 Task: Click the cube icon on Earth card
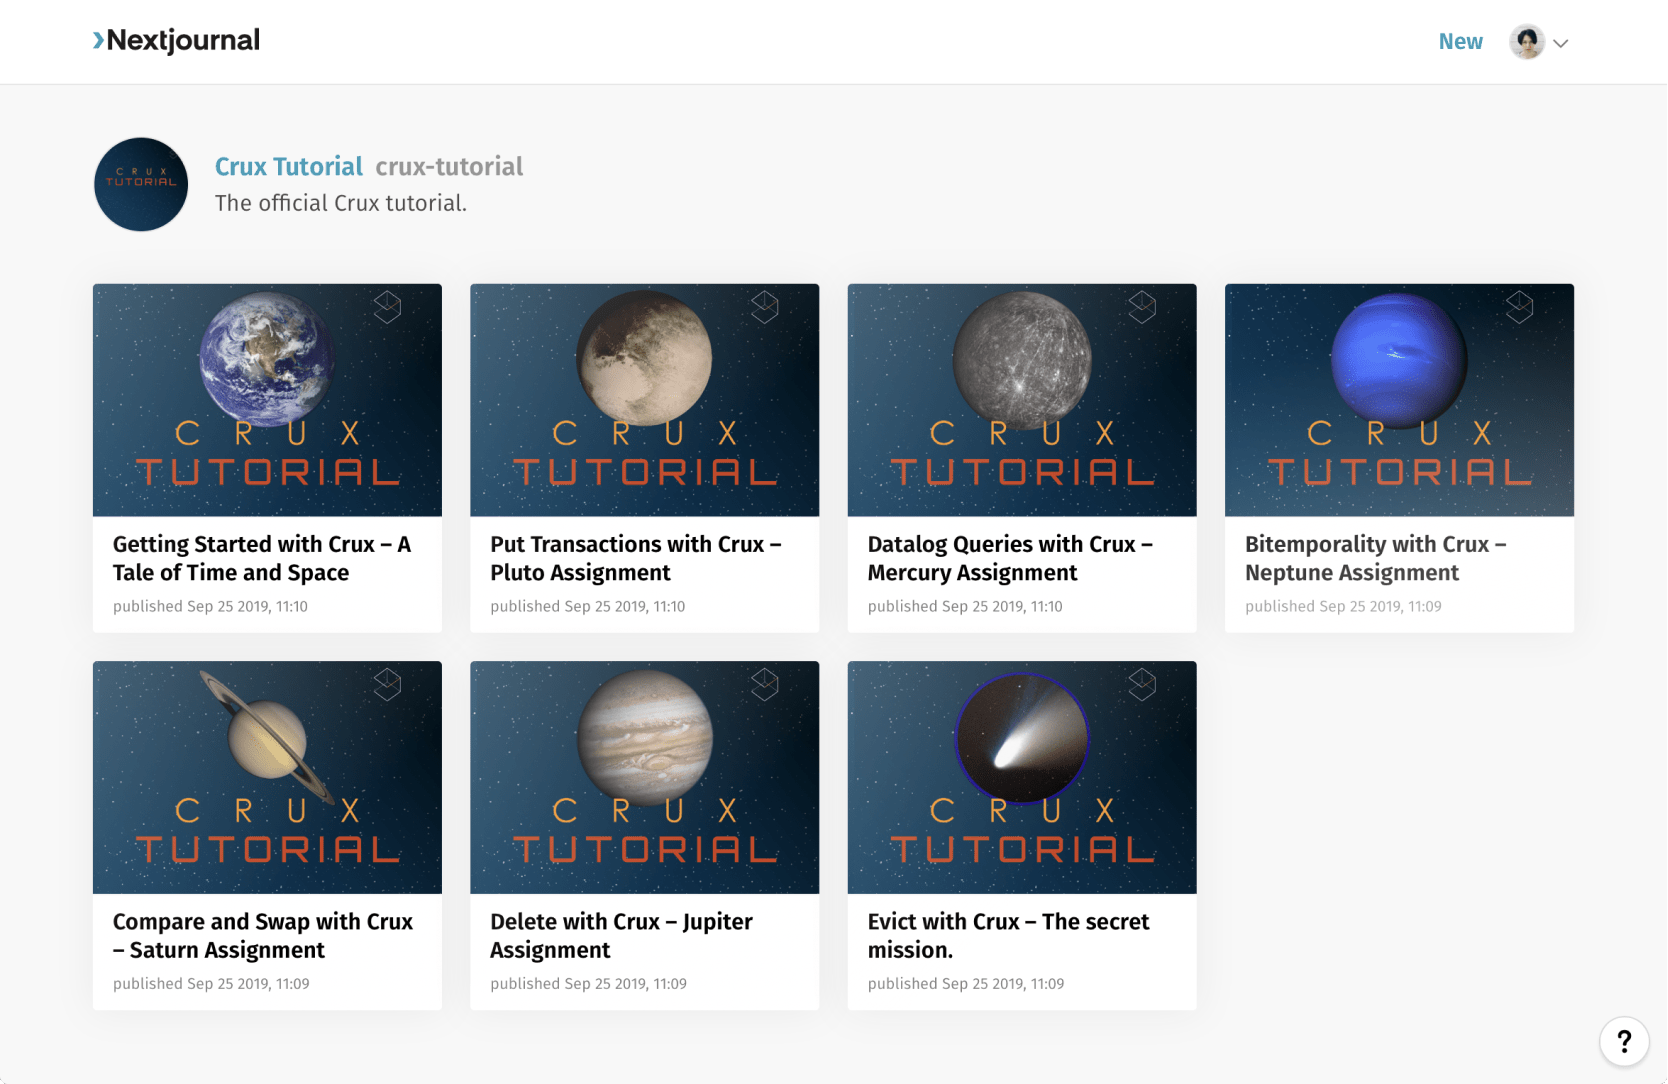(x=388, y=306)
